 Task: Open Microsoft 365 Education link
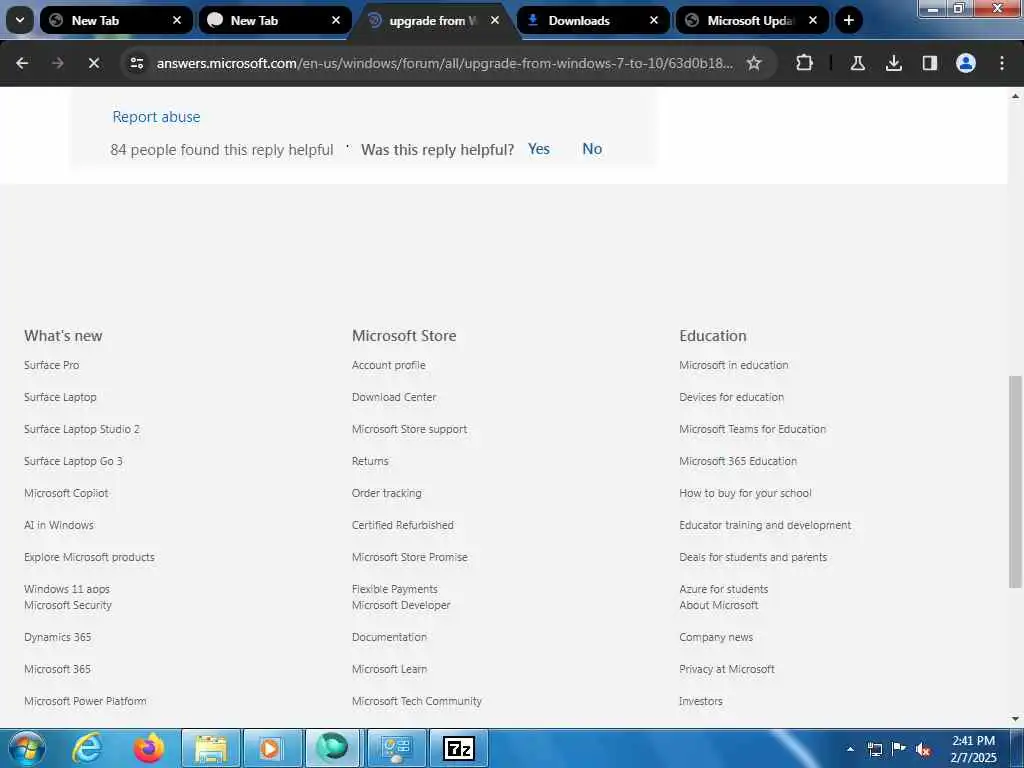click(x=738, y=461)
